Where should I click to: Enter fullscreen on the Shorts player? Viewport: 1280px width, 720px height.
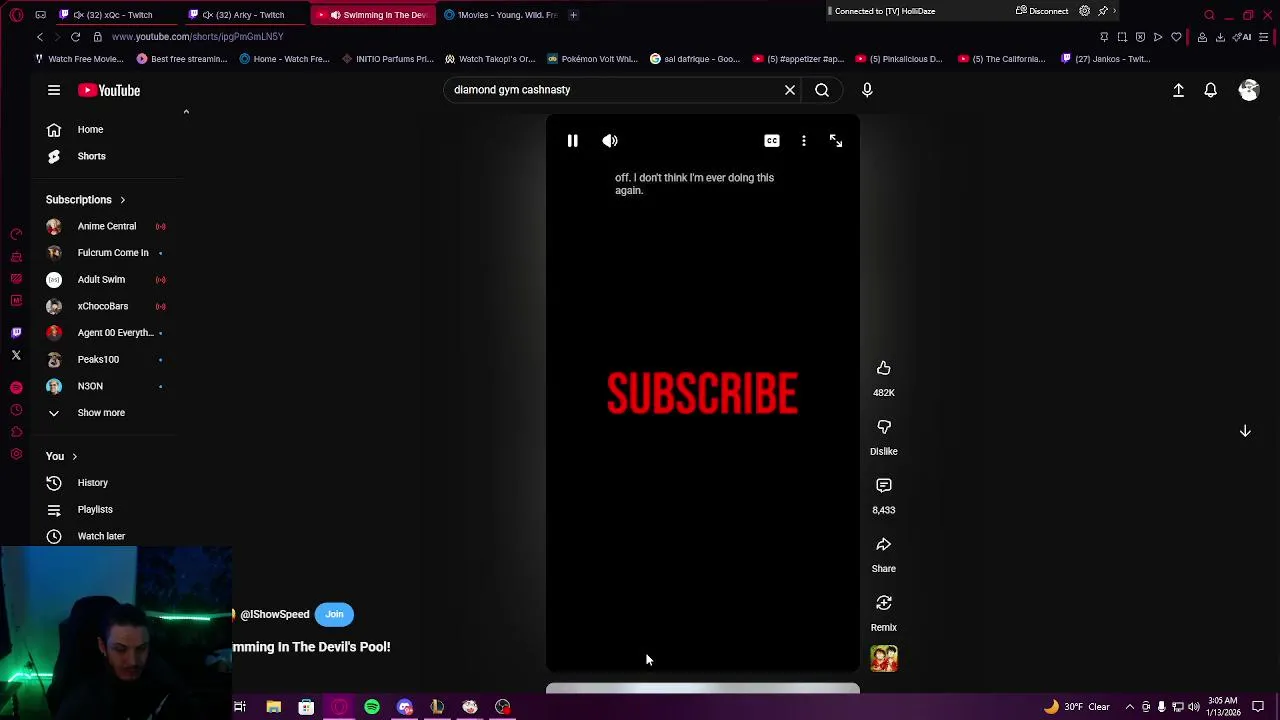[836, 141]
